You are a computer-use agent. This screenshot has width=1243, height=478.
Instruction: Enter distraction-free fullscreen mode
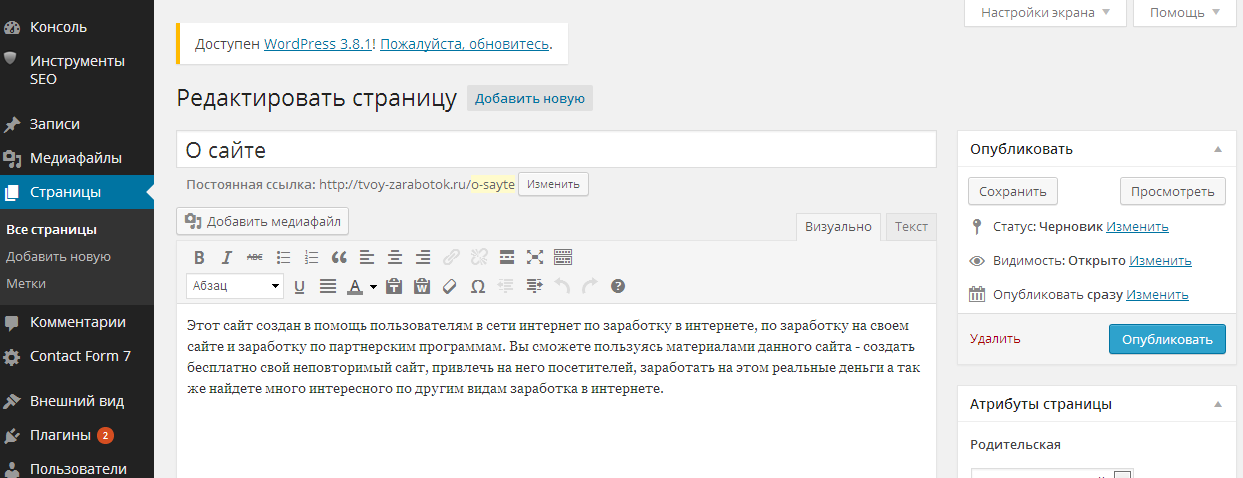(535, 257)
